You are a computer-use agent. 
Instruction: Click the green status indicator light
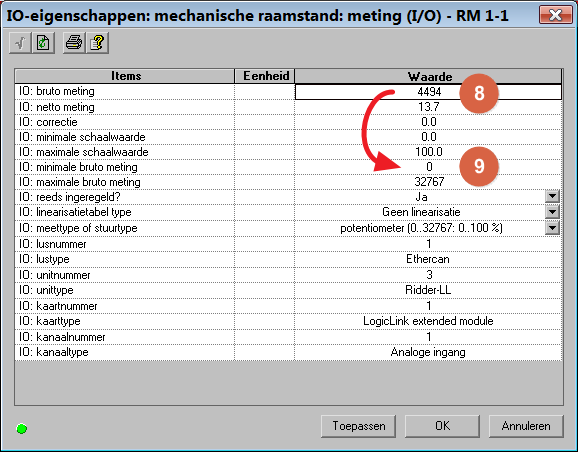[22, 428]
